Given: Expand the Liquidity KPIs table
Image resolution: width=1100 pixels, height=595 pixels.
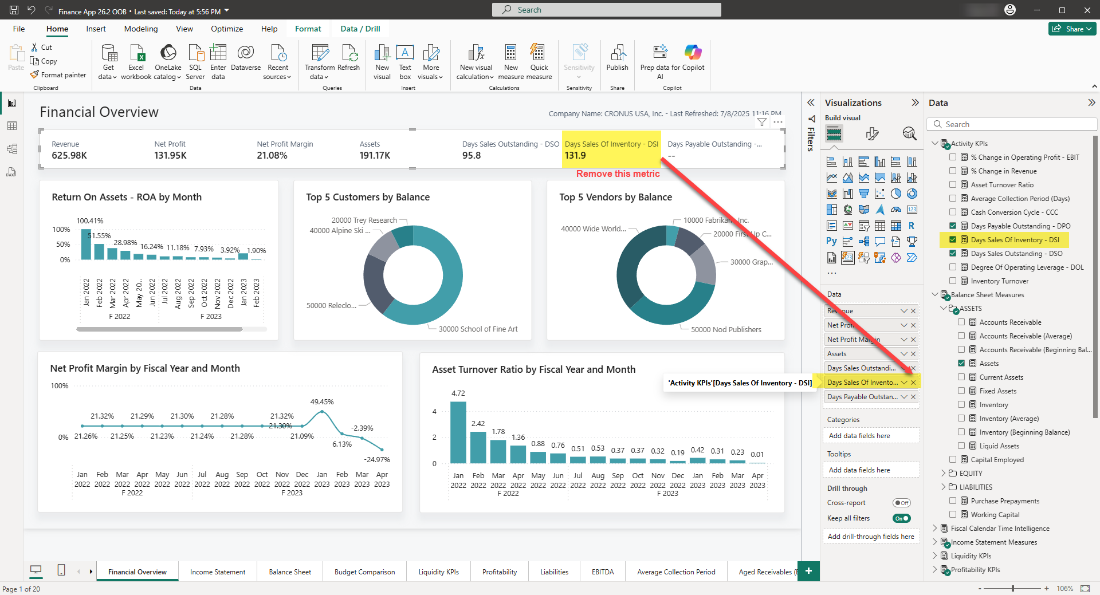Looking at the screenshot, I should [935, 556].
